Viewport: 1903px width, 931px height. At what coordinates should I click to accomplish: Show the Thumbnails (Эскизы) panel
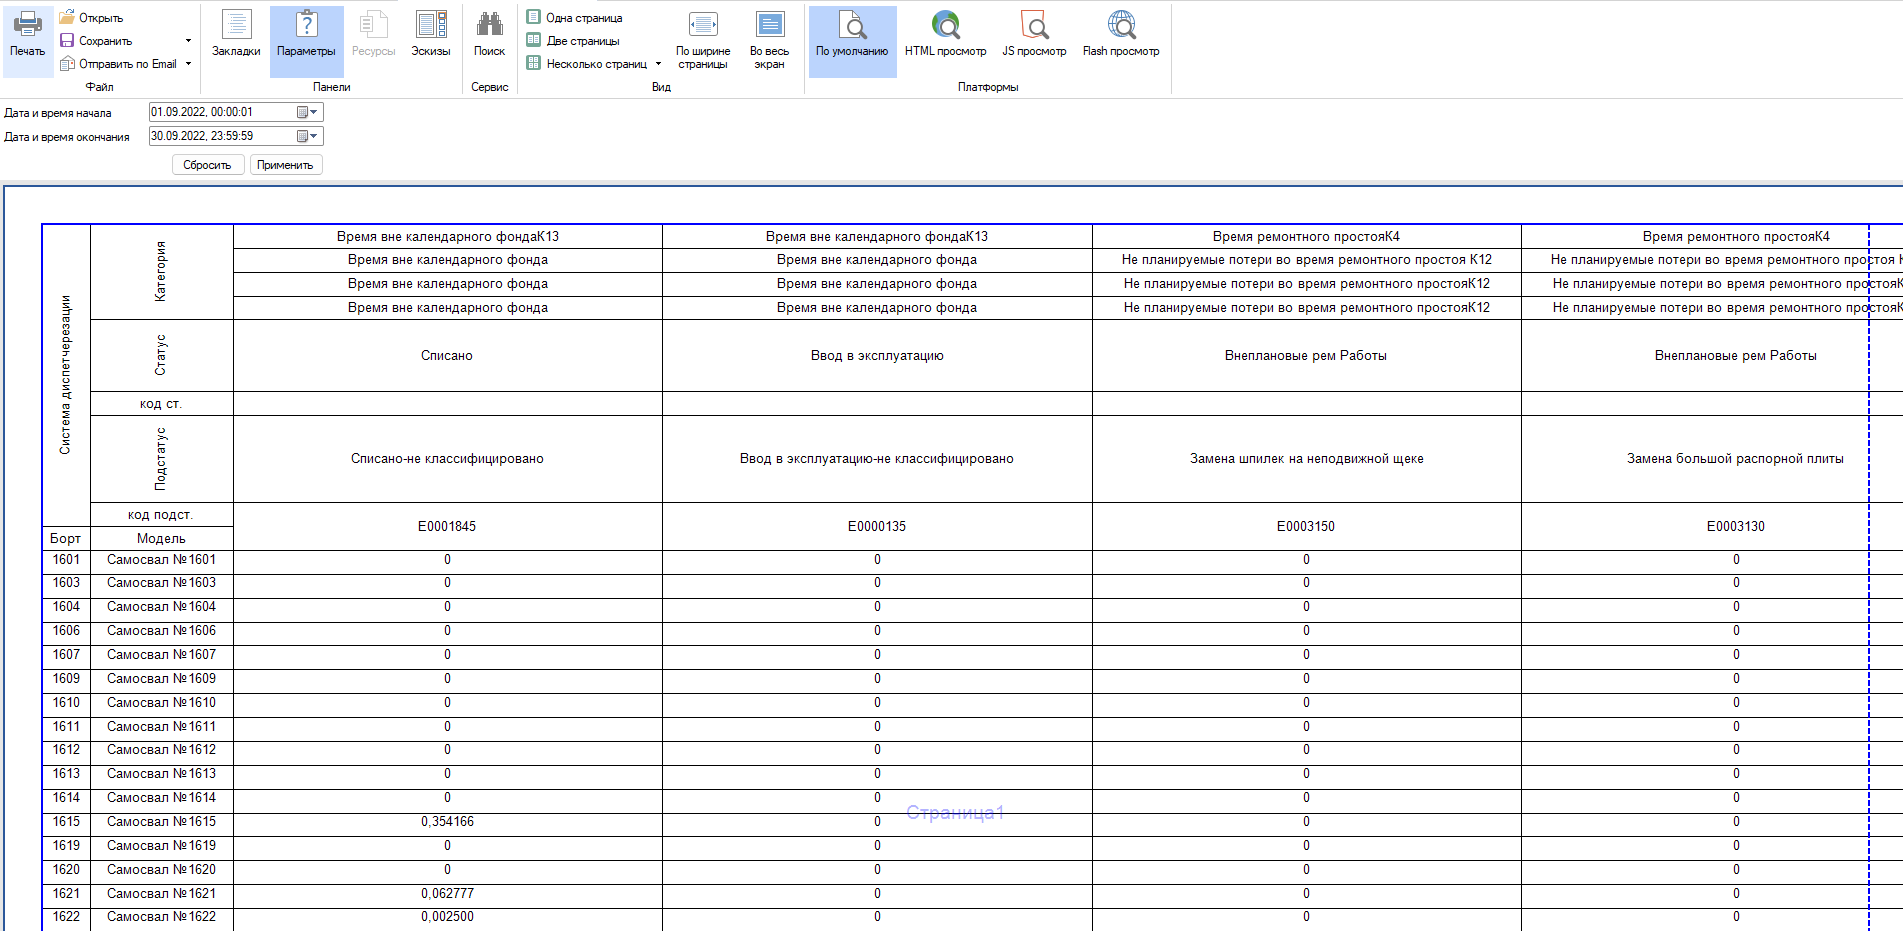[431, 35]
